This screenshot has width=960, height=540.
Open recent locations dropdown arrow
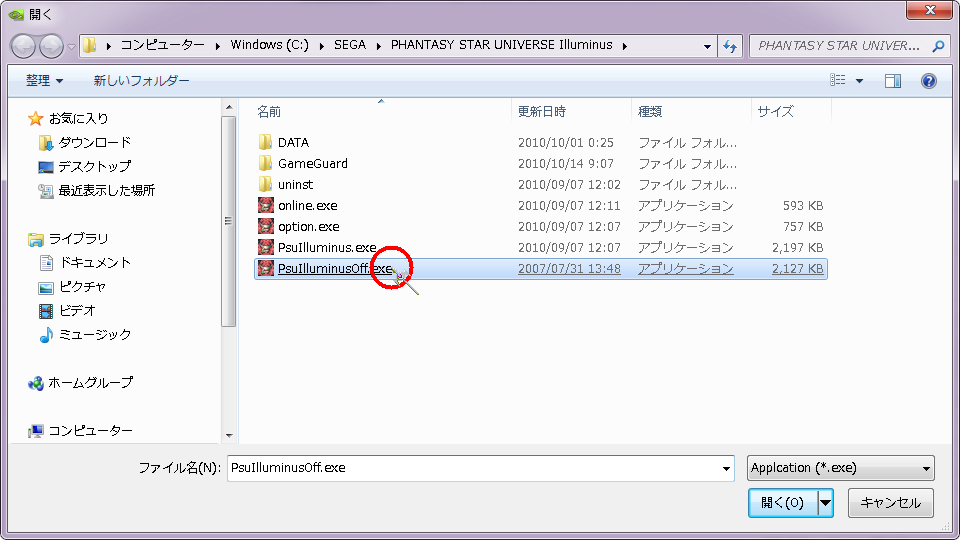(71, 47)
